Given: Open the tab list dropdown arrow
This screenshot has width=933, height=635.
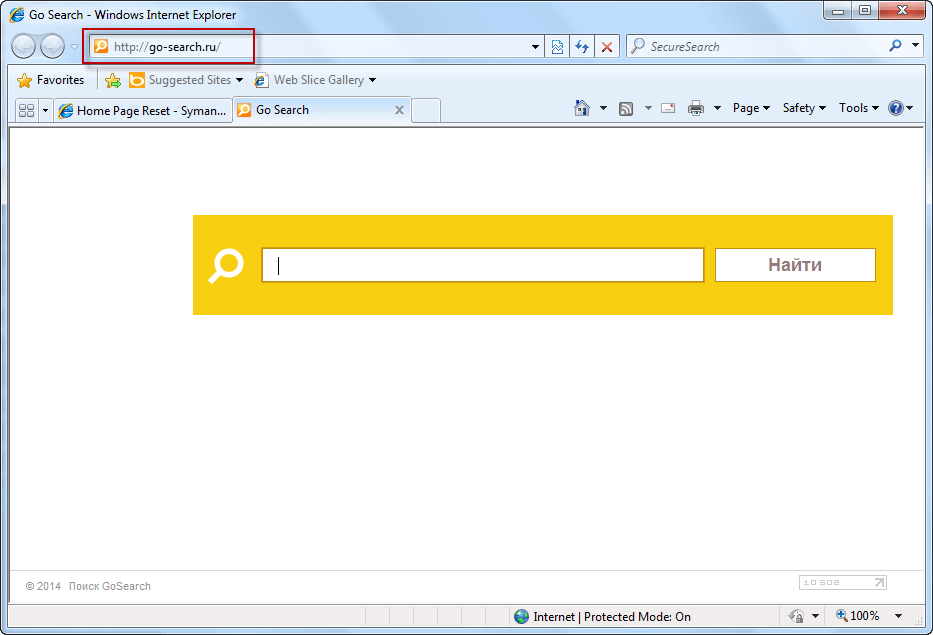Looking at the screenshot, I should pyautogui.click(x=45, y=110).
